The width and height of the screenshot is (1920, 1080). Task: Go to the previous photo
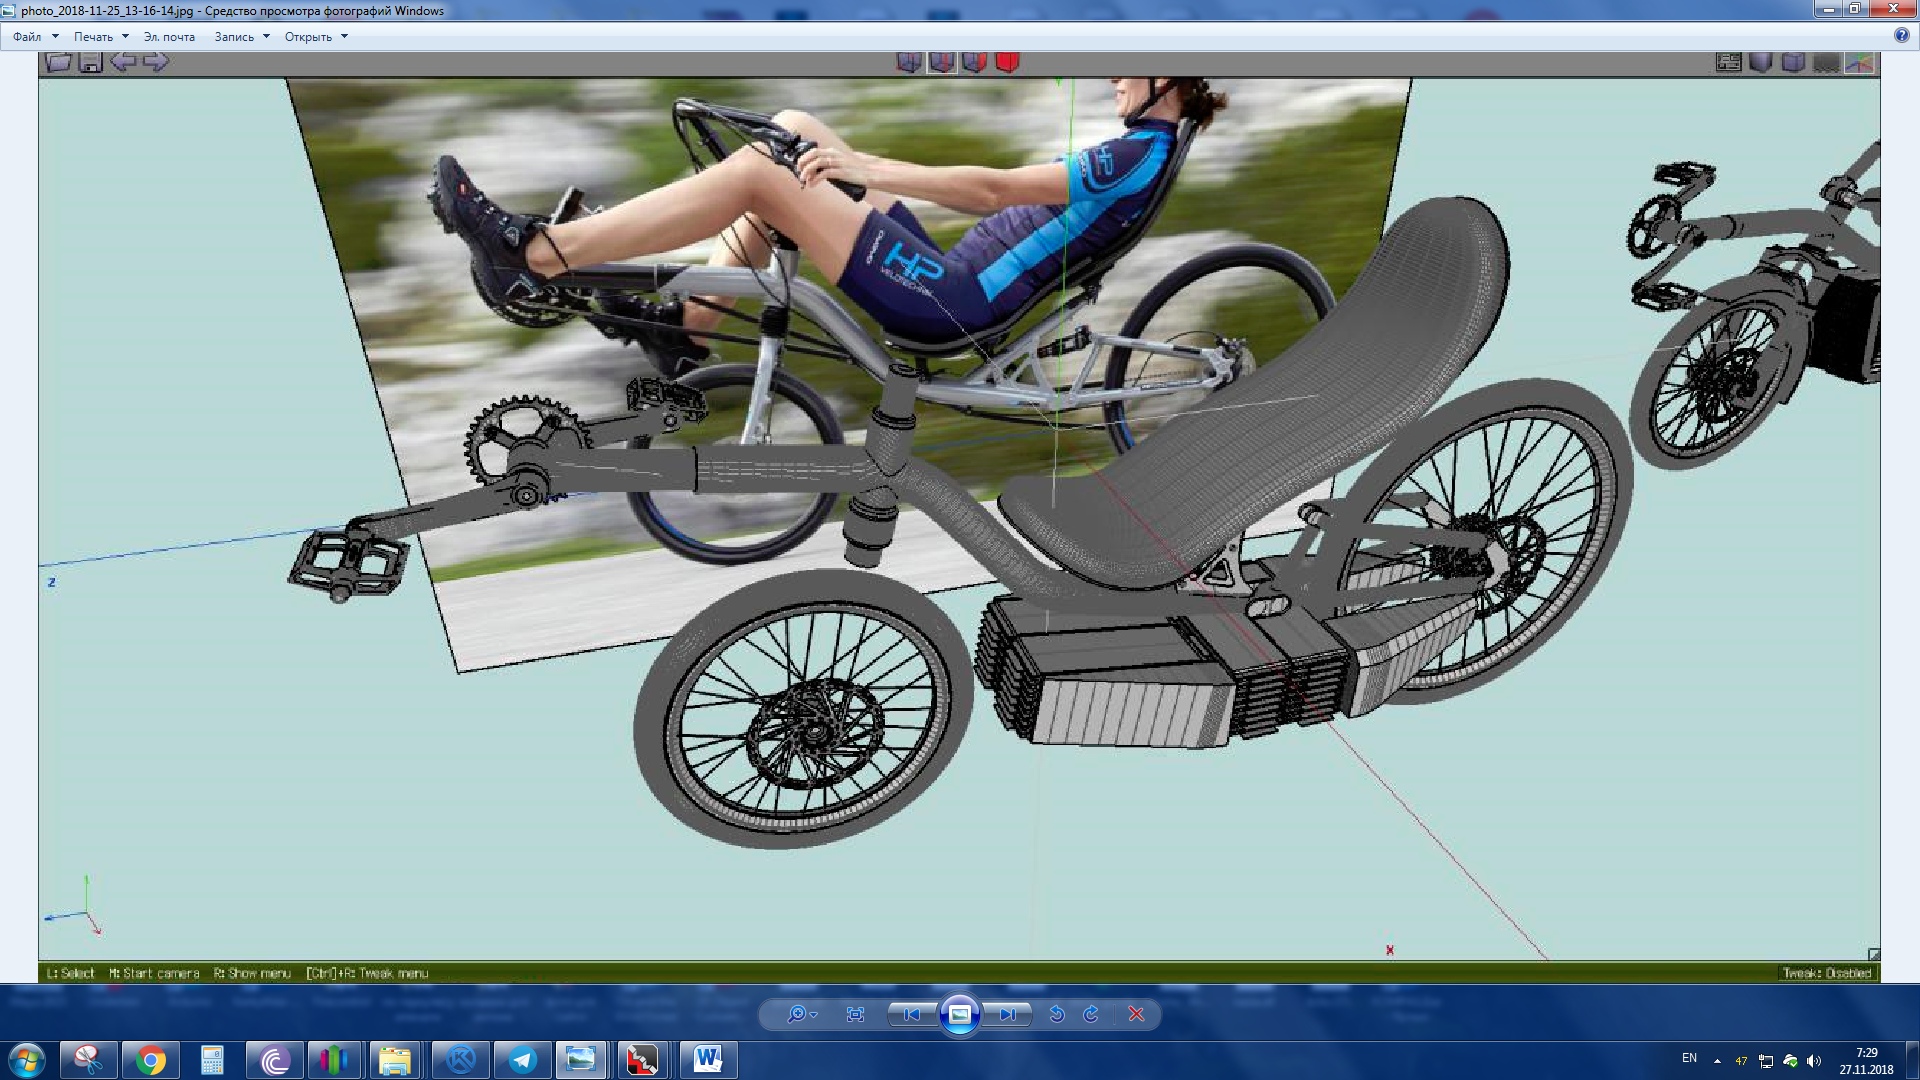pos(912,1014)
